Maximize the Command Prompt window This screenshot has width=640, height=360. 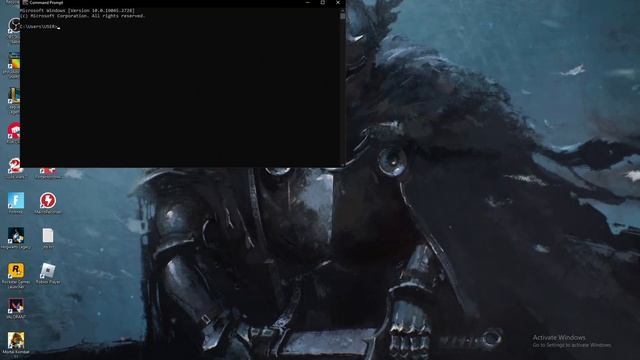point(323,2)
